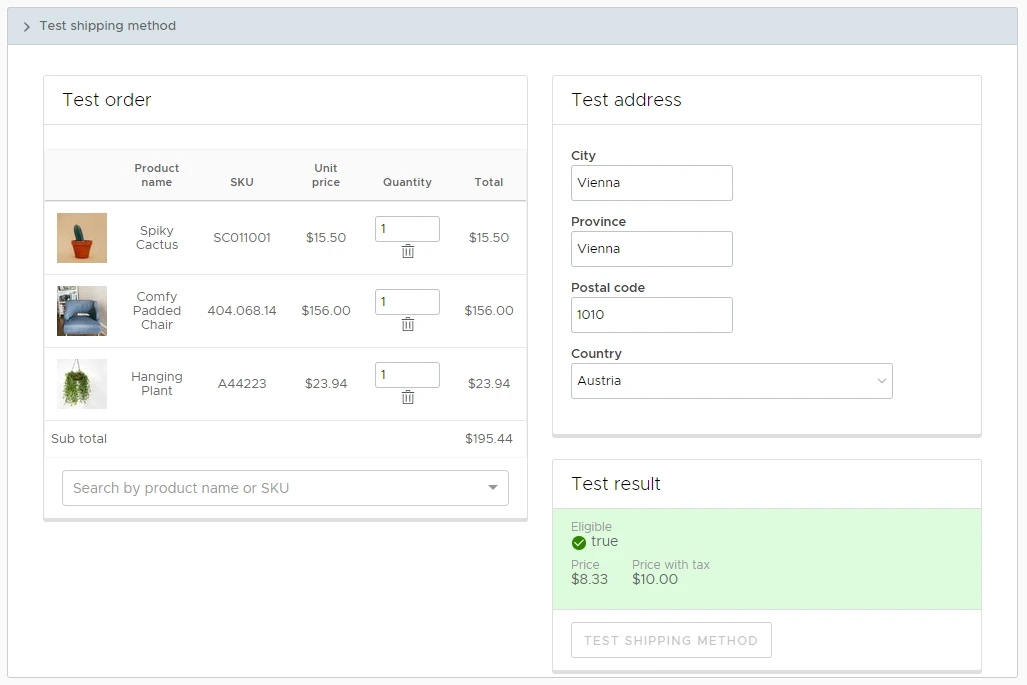The height and width of the screenshot is (685, 1027).
Task: Focus the City input field
Action: [651, 183]
